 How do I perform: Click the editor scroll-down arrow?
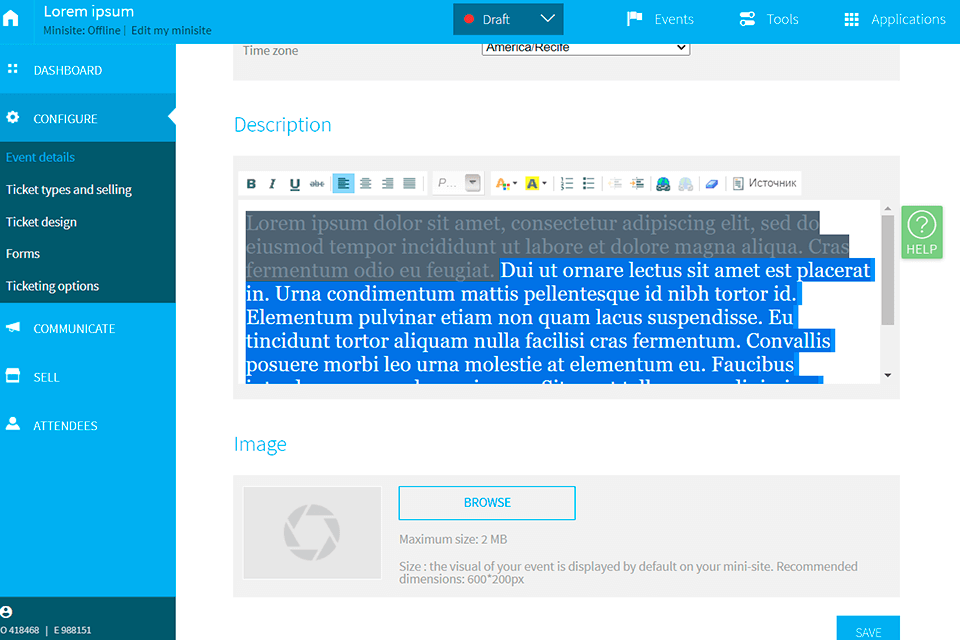888,375
